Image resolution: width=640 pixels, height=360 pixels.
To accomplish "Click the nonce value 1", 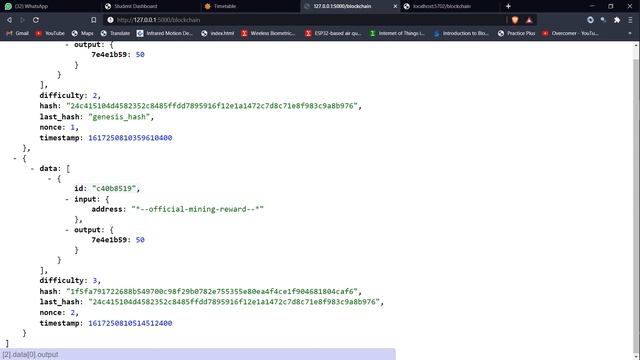I will click(73, 127).
